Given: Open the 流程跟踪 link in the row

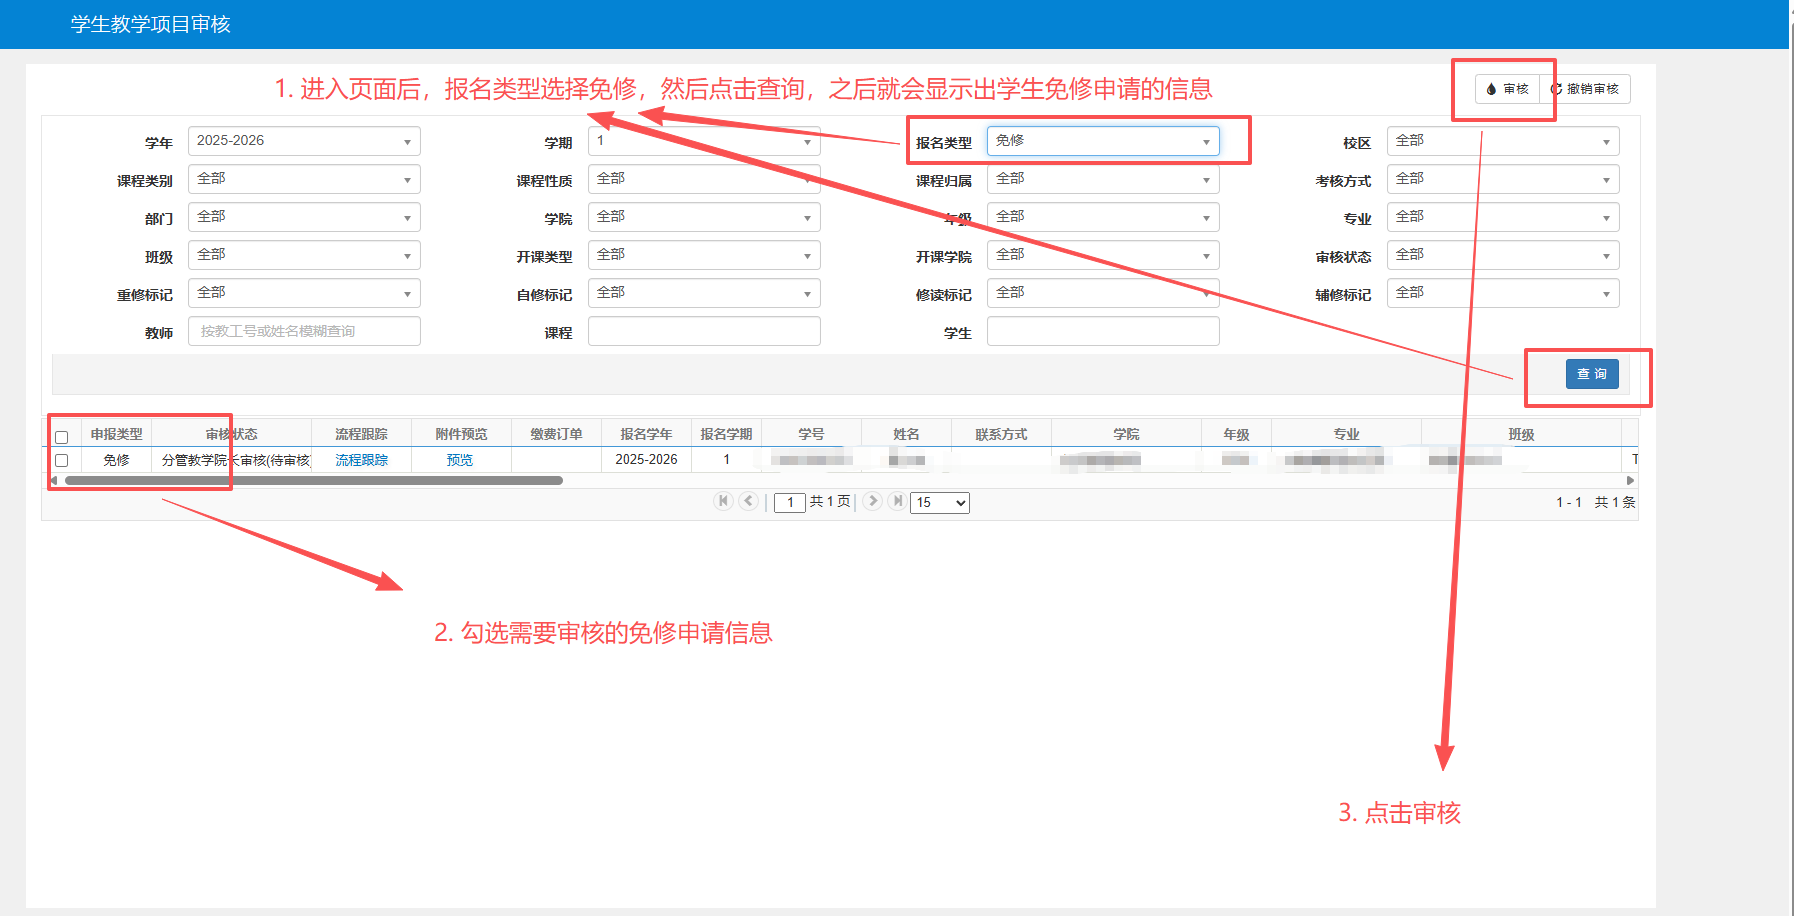Looking at the screenshot, I should pos(361,460).
